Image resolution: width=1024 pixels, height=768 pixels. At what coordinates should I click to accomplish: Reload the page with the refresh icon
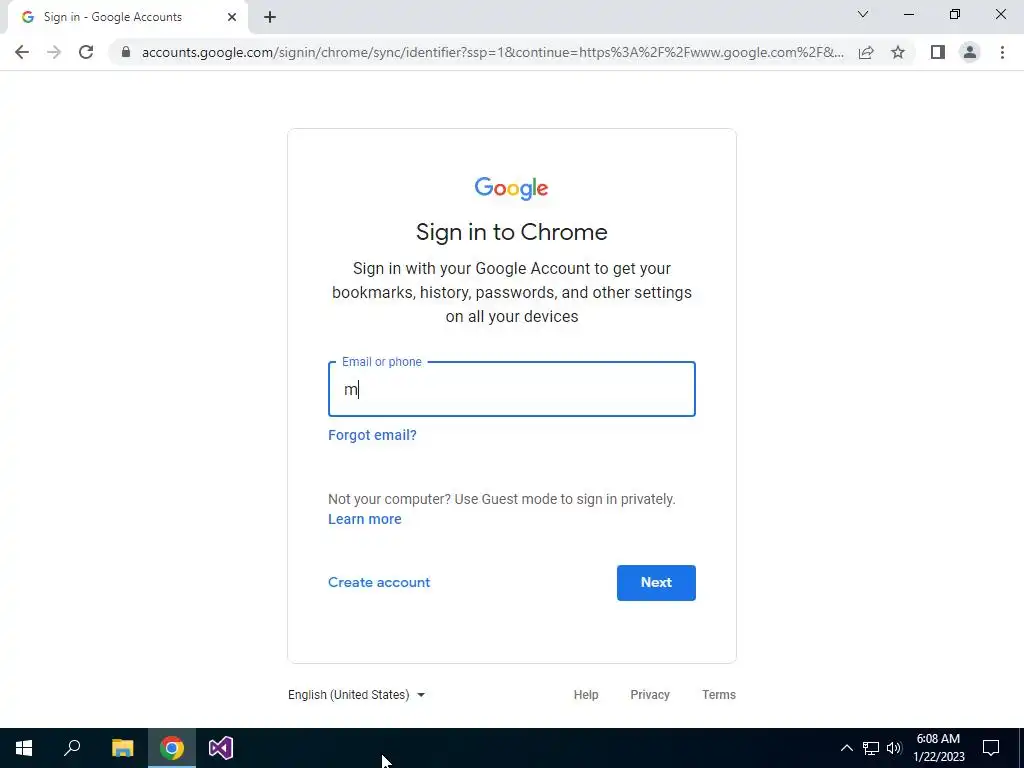click(x=86, y=52)
